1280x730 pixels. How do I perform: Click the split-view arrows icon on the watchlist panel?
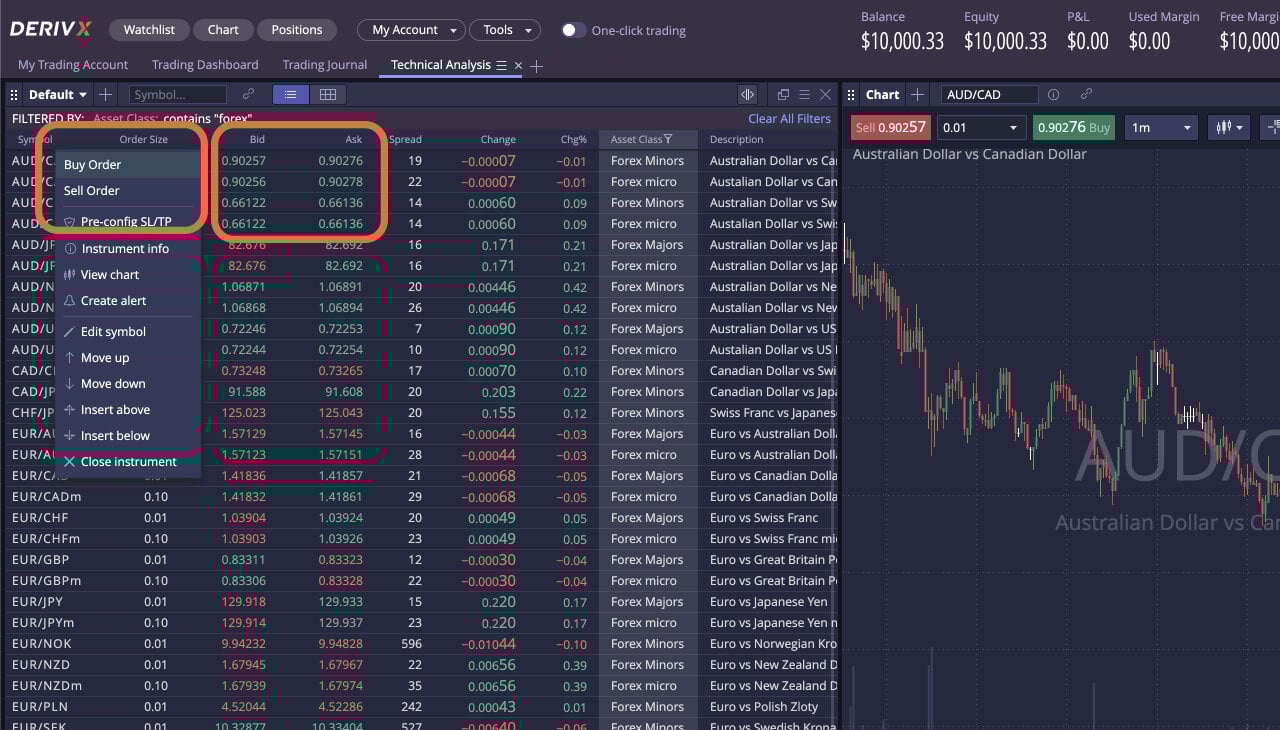747,94
